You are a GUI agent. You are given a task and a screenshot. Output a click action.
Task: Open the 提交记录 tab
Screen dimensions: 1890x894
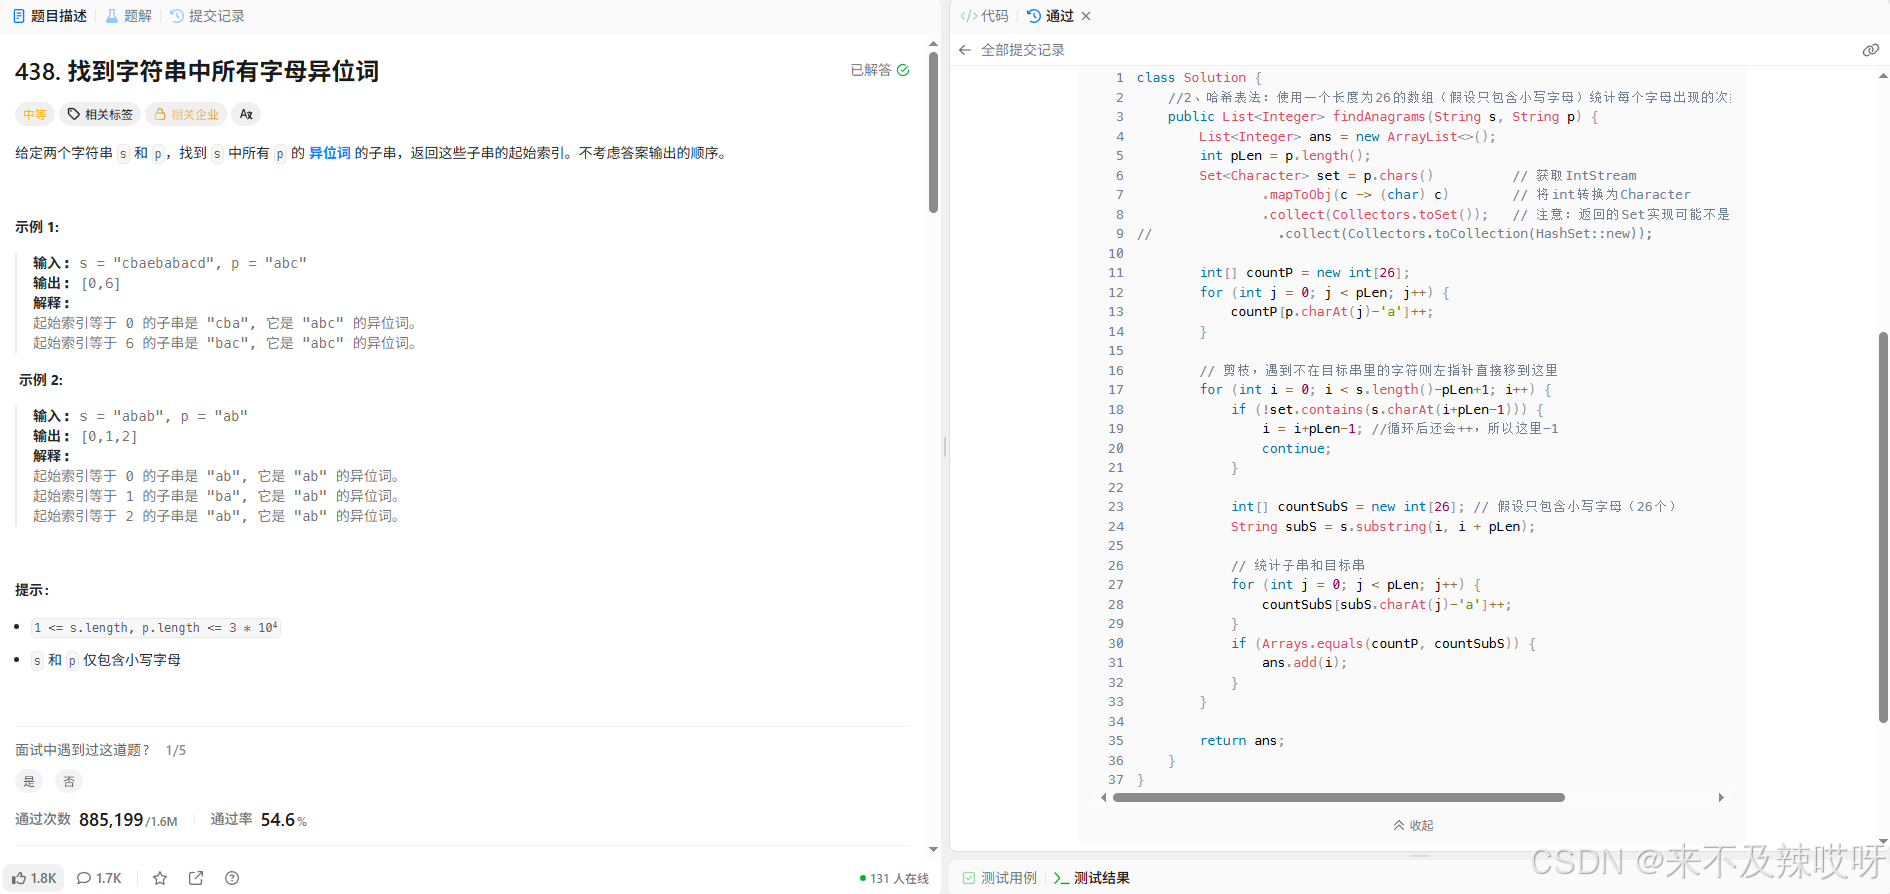208,16
